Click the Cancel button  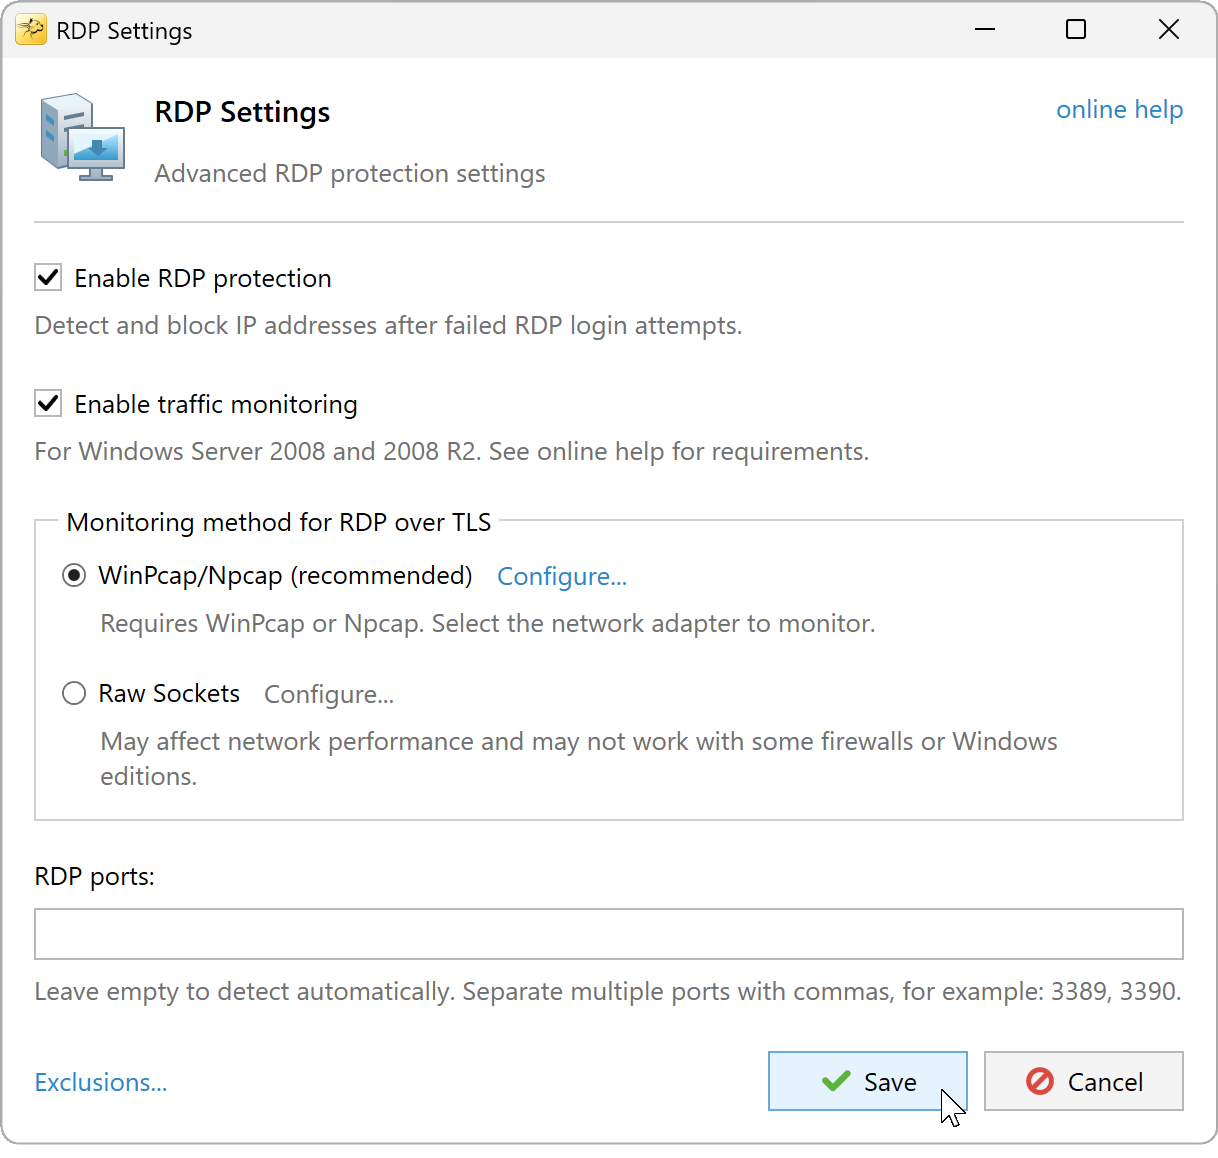(x=1083, y=1081)
